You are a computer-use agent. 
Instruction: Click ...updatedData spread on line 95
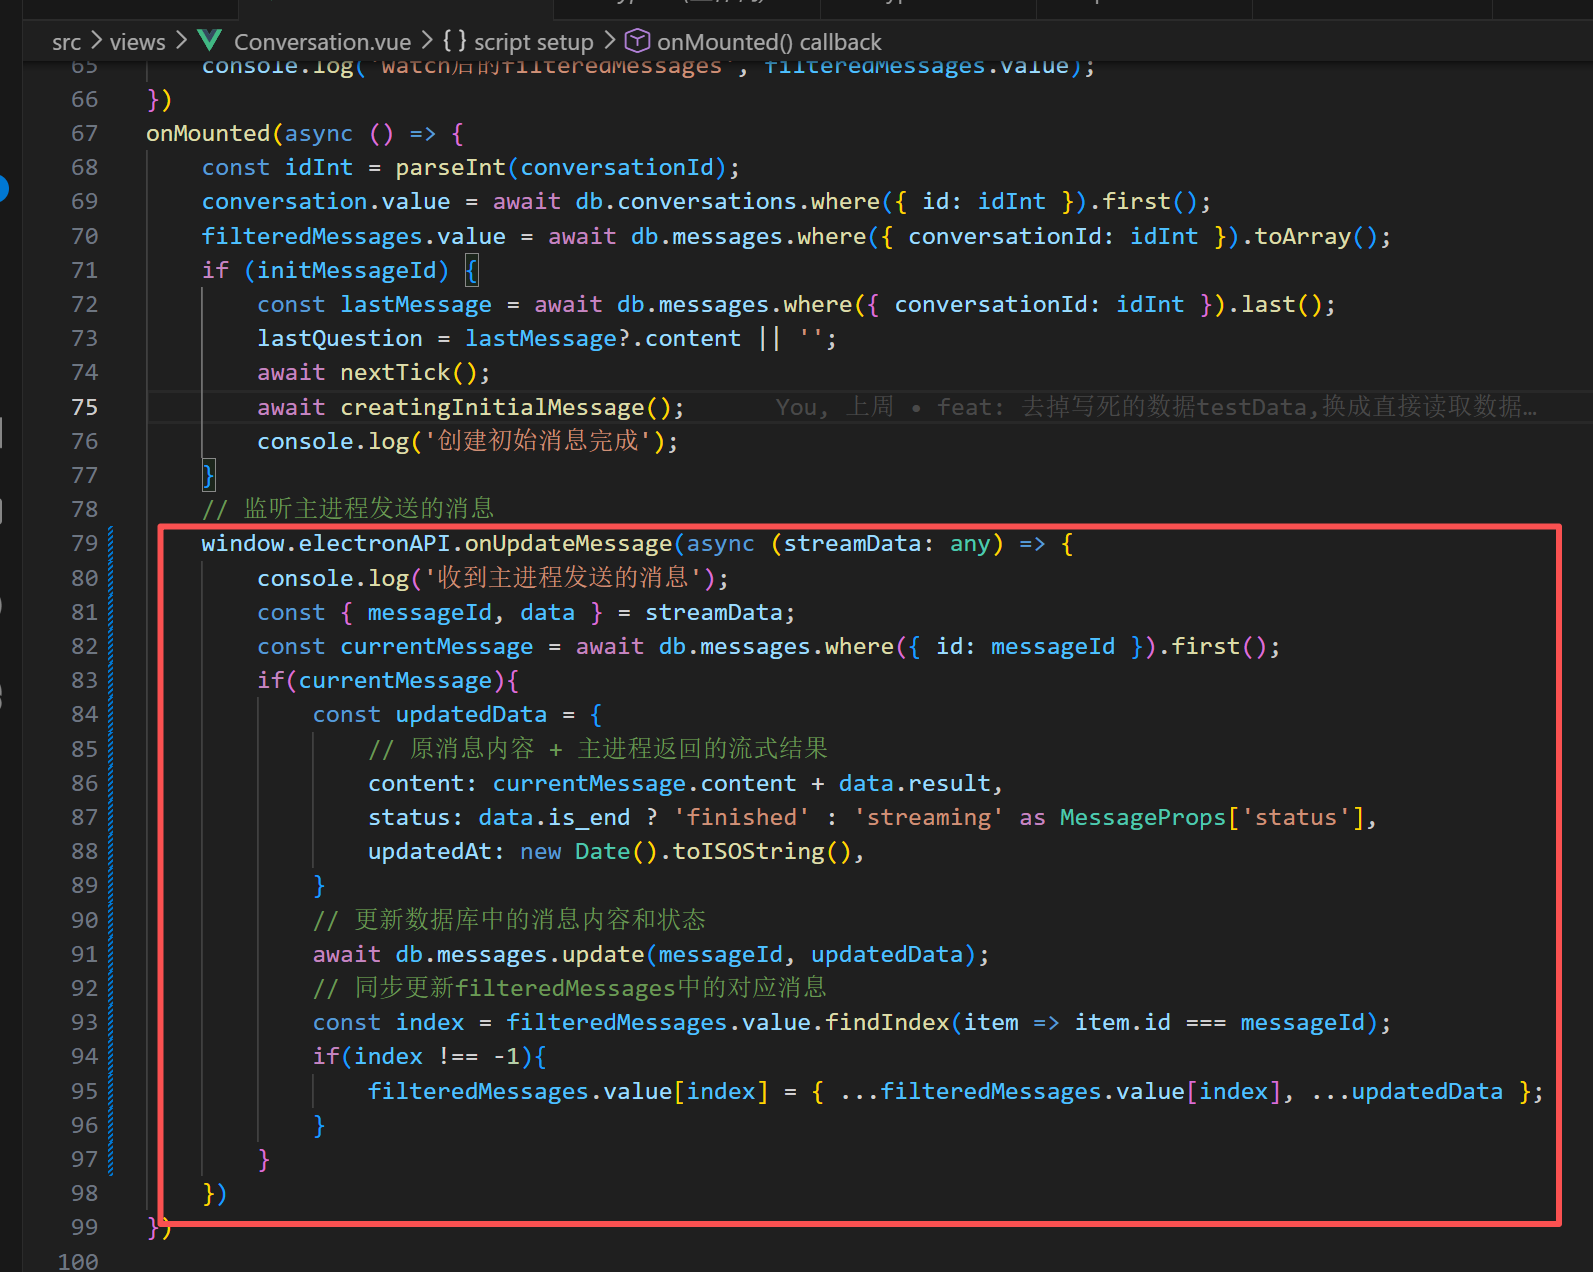tap(1407, 1091)
